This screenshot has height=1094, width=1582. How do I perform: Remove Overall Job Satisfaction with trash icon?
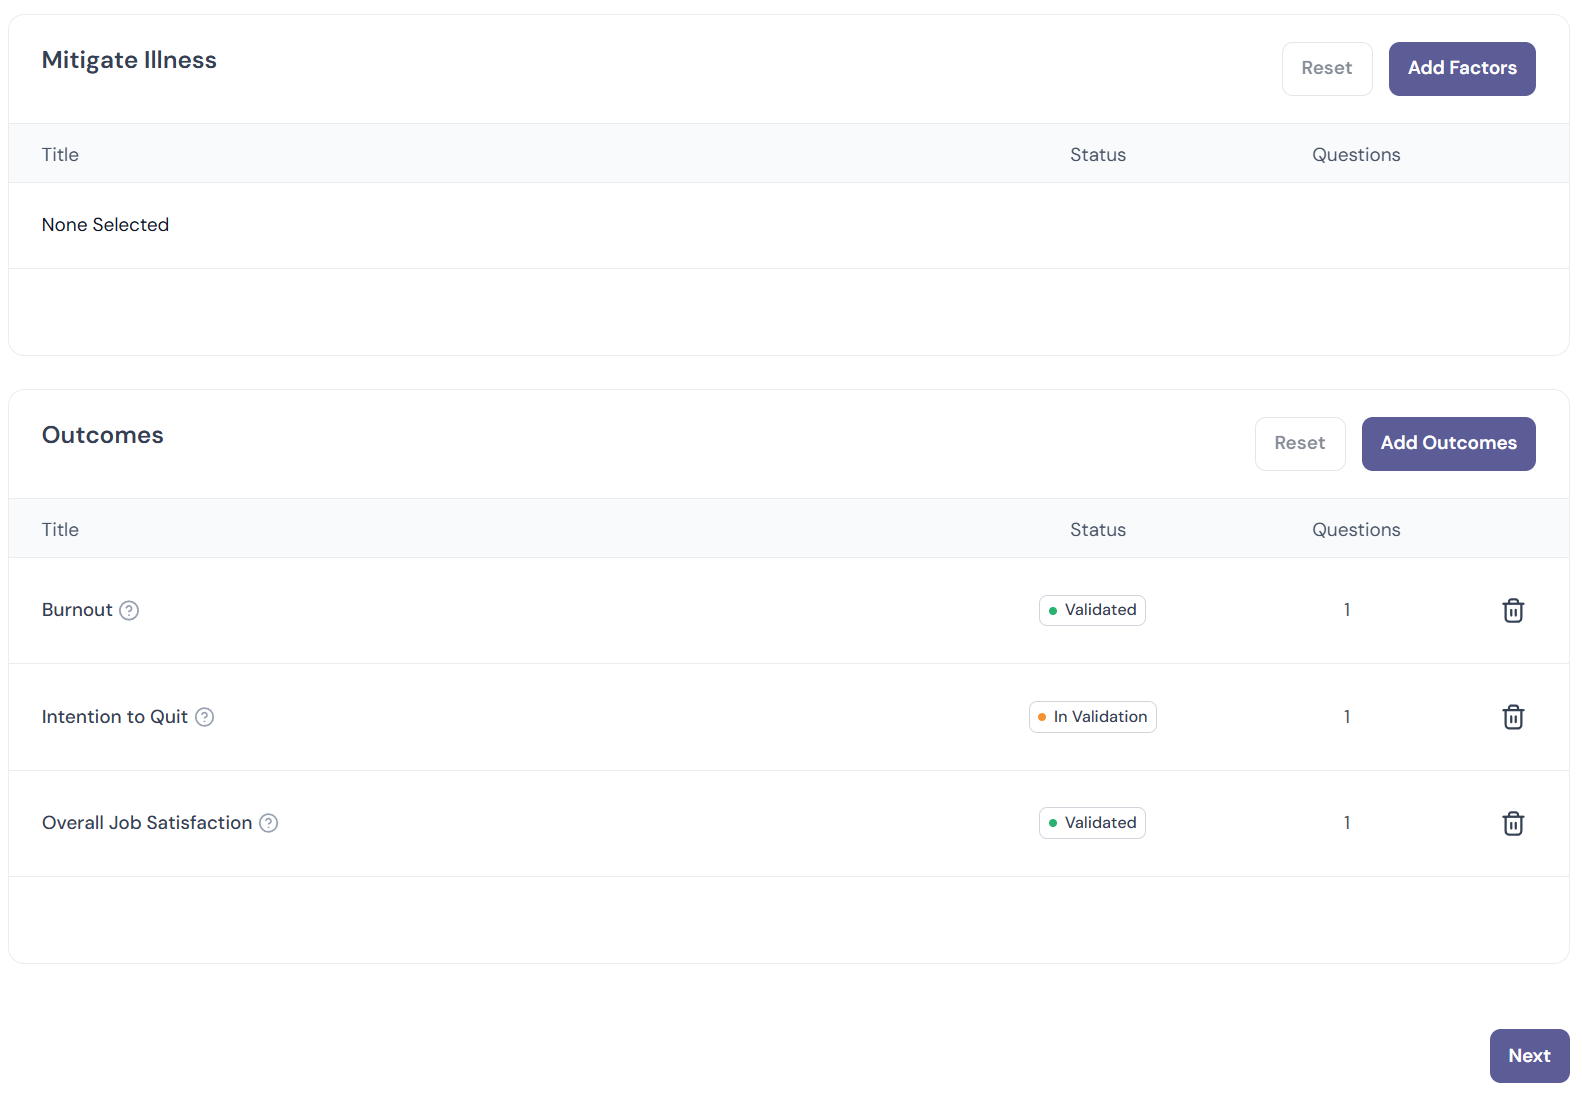(1513, 823)
